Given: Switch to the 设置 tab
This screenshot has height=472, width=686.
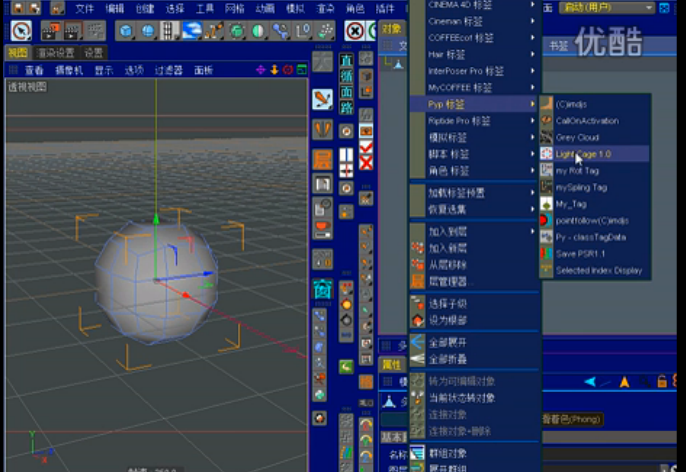Looking at the screenshot, I should click(x=93, y=53).
